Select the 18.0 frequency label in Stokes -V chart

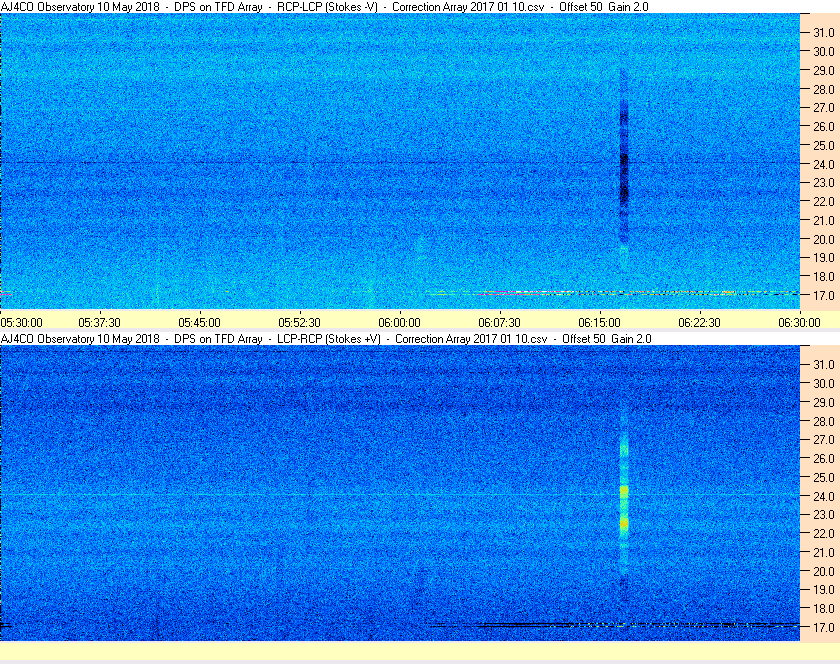pos(824,277)
